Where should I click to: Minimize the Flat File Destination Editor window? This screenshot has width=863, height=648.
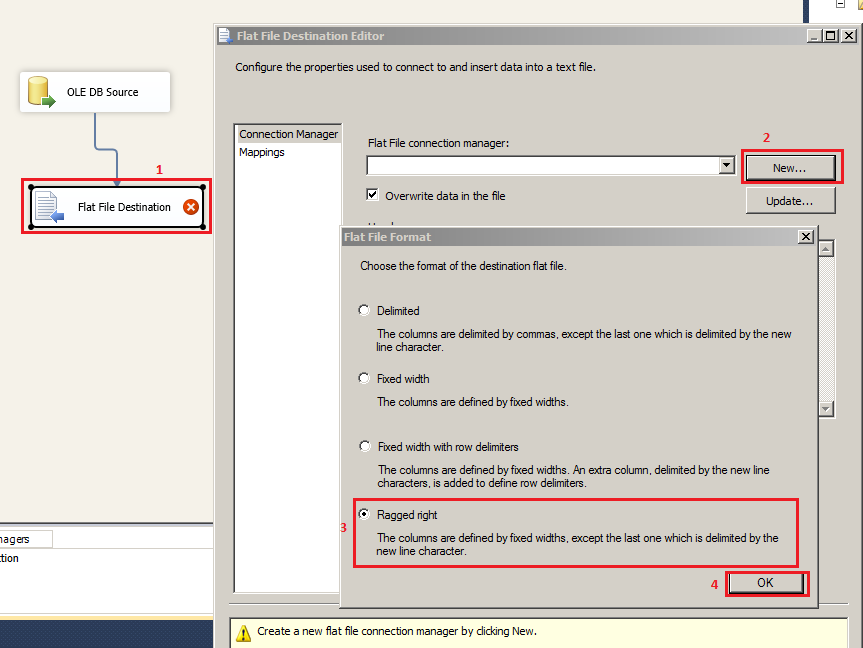[x=815, y=36]
